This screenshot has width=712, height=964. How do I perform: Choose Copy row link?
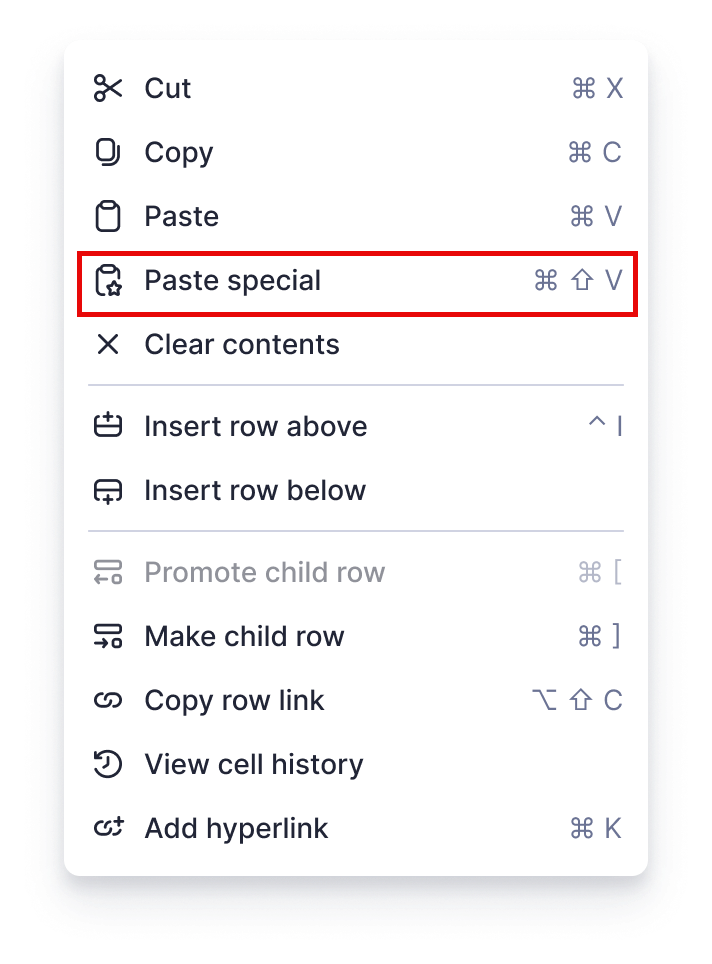tap(234, 700)
